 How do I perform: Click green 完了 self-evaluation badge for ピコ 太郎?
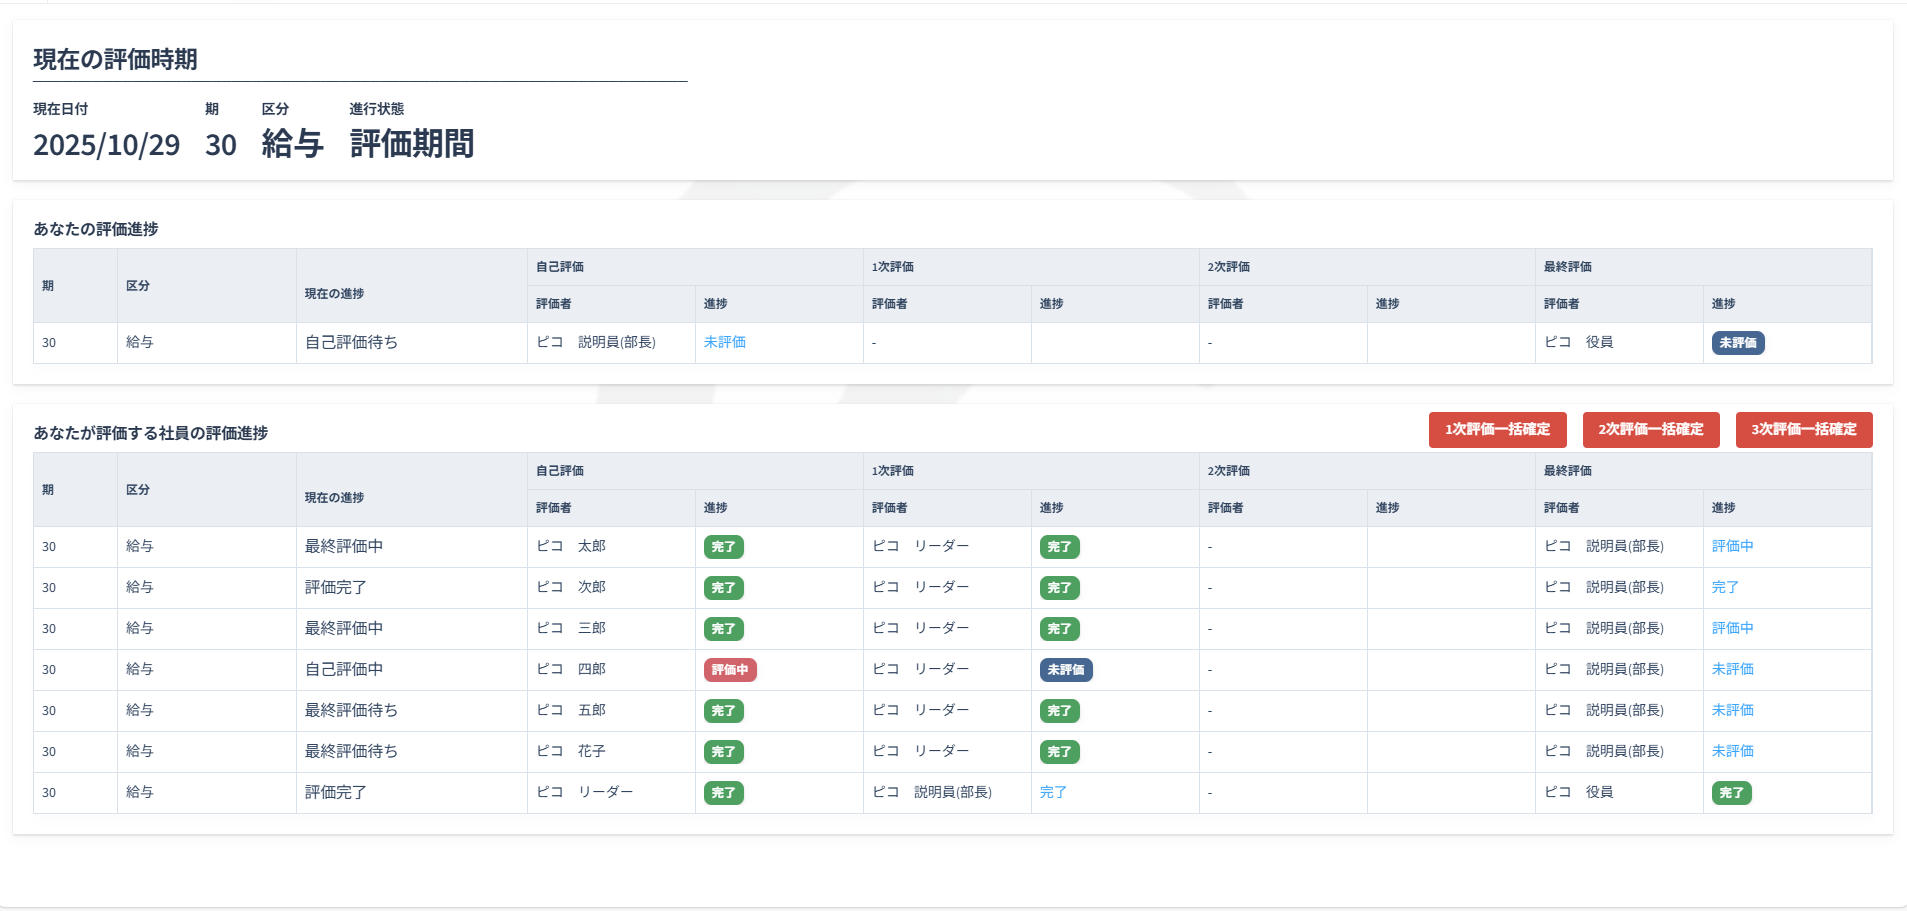coord(723,547)
